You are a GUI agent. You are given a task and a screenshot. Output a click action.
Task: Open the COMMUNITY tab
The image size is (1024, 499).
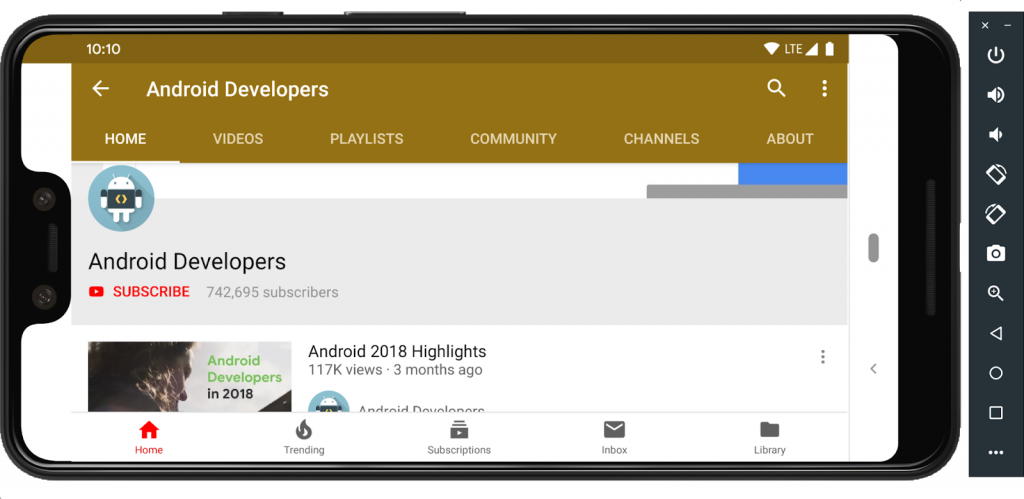point(513,138)
